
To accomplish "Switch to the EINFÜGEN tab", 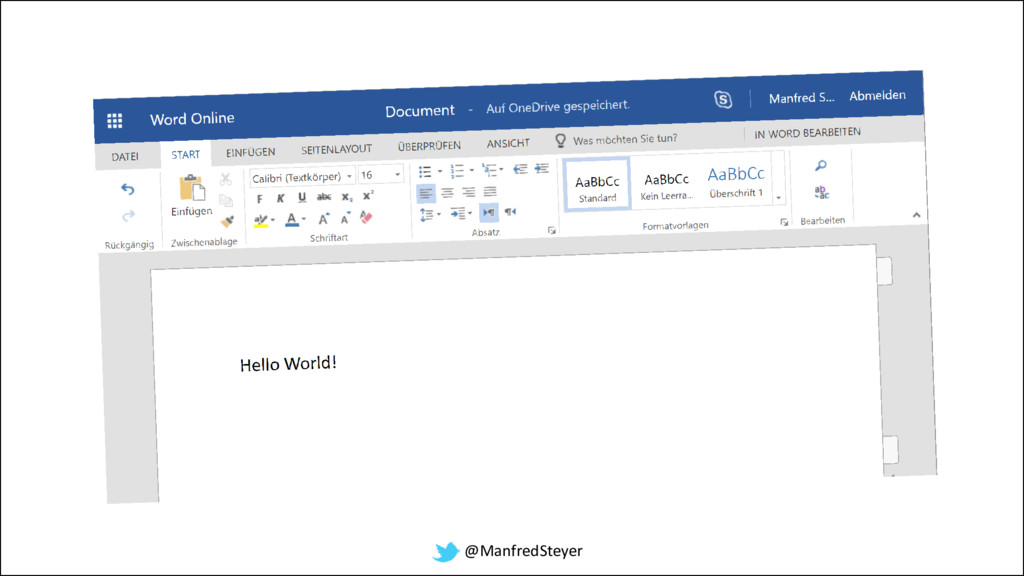I will [251, 152].
